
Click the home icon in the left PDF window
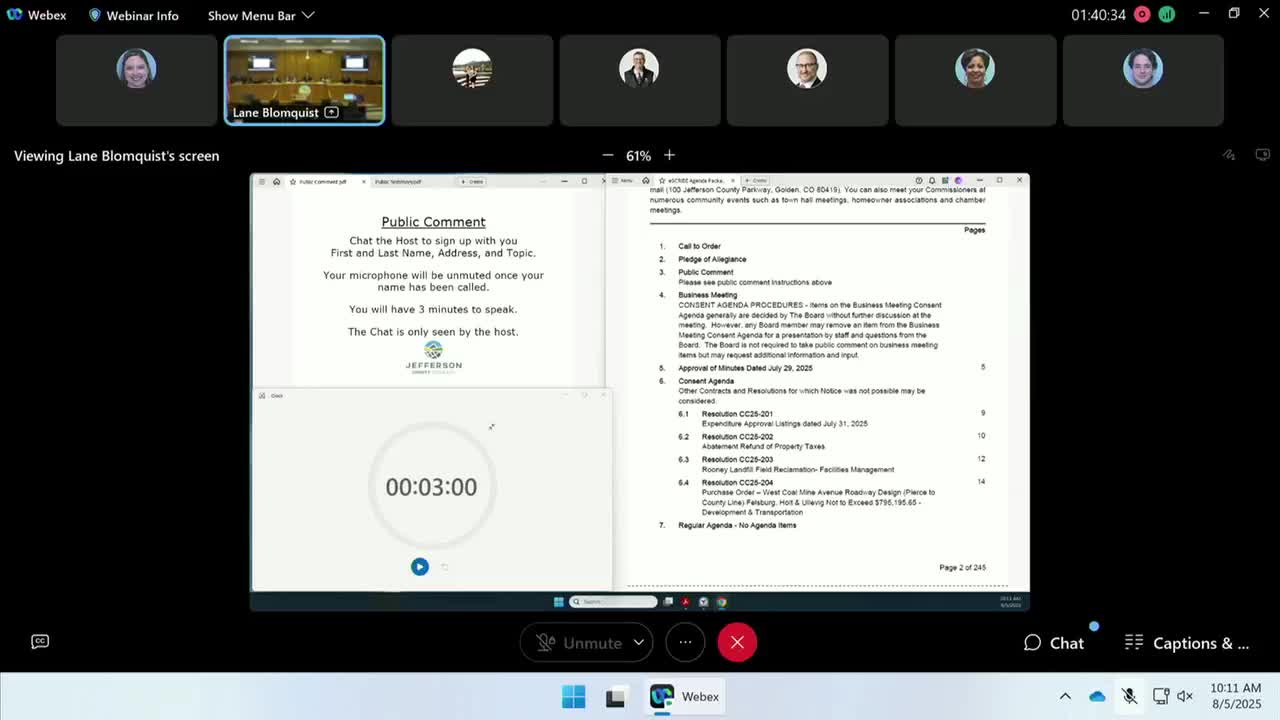coord(276,182)
